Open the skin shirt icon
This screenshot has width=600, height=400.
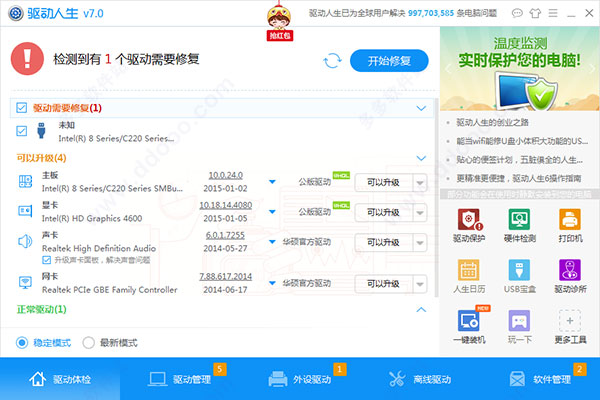tap(535, 13)
